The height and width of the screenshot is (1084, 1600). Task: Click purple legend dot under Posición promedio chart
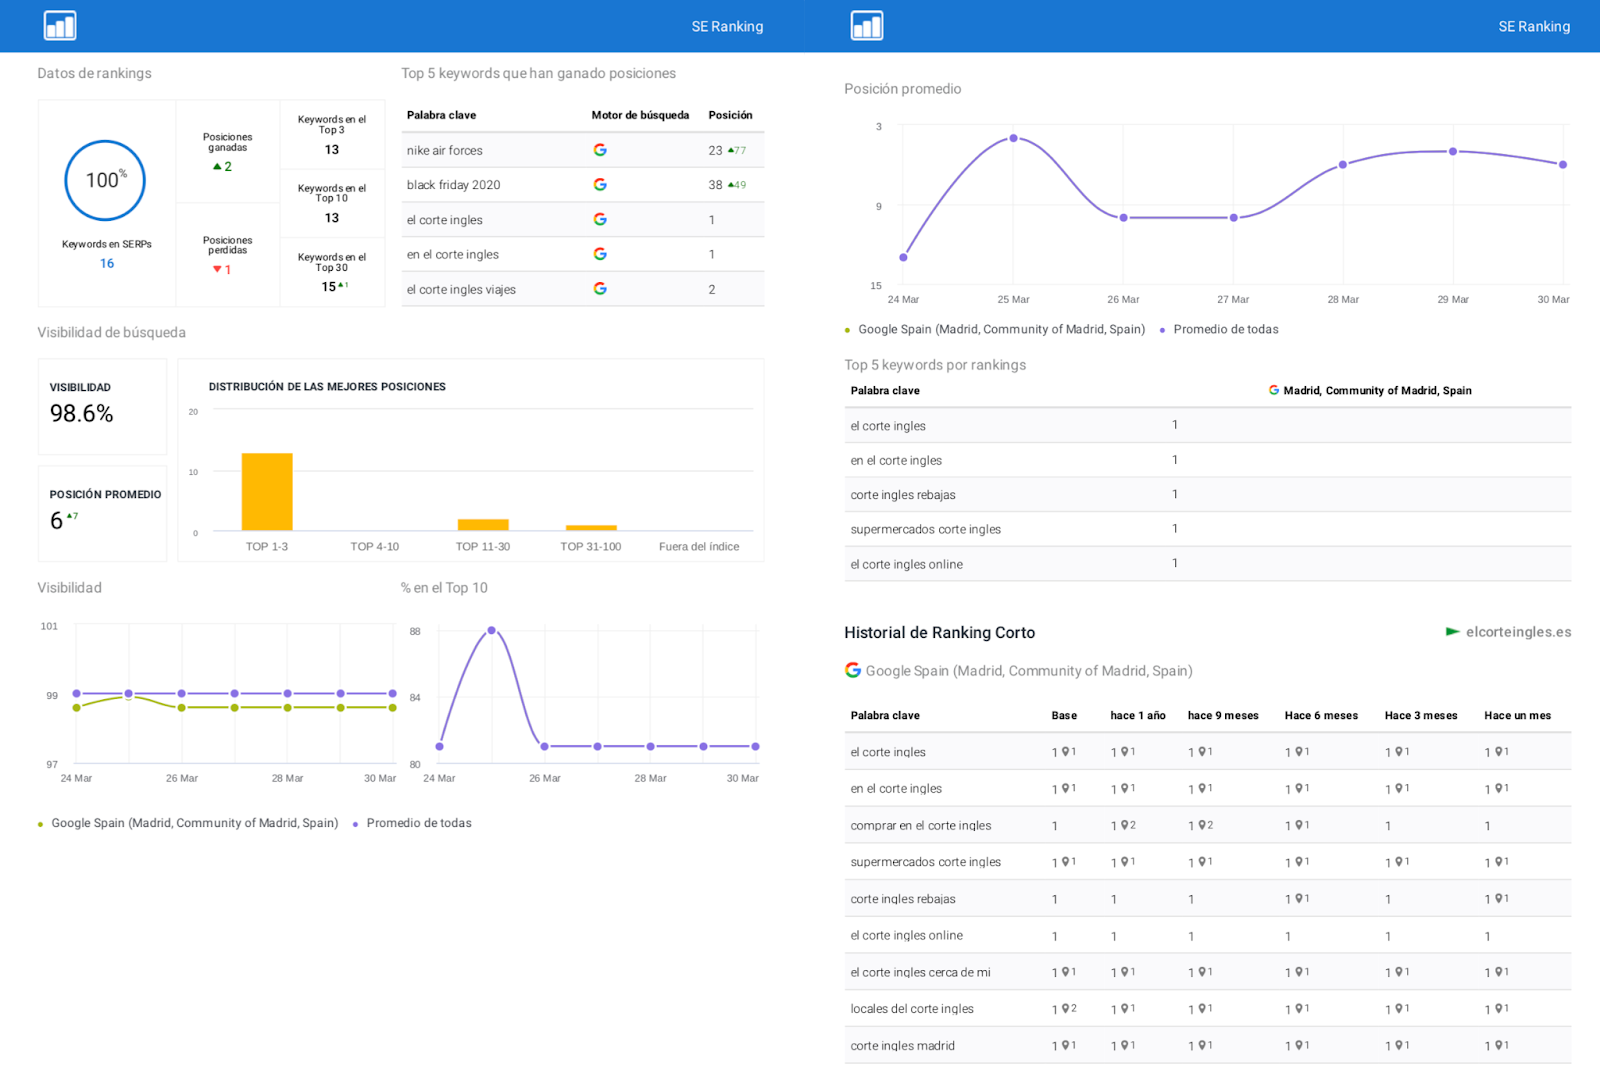pyautogui.click(x=1162, y=330)
